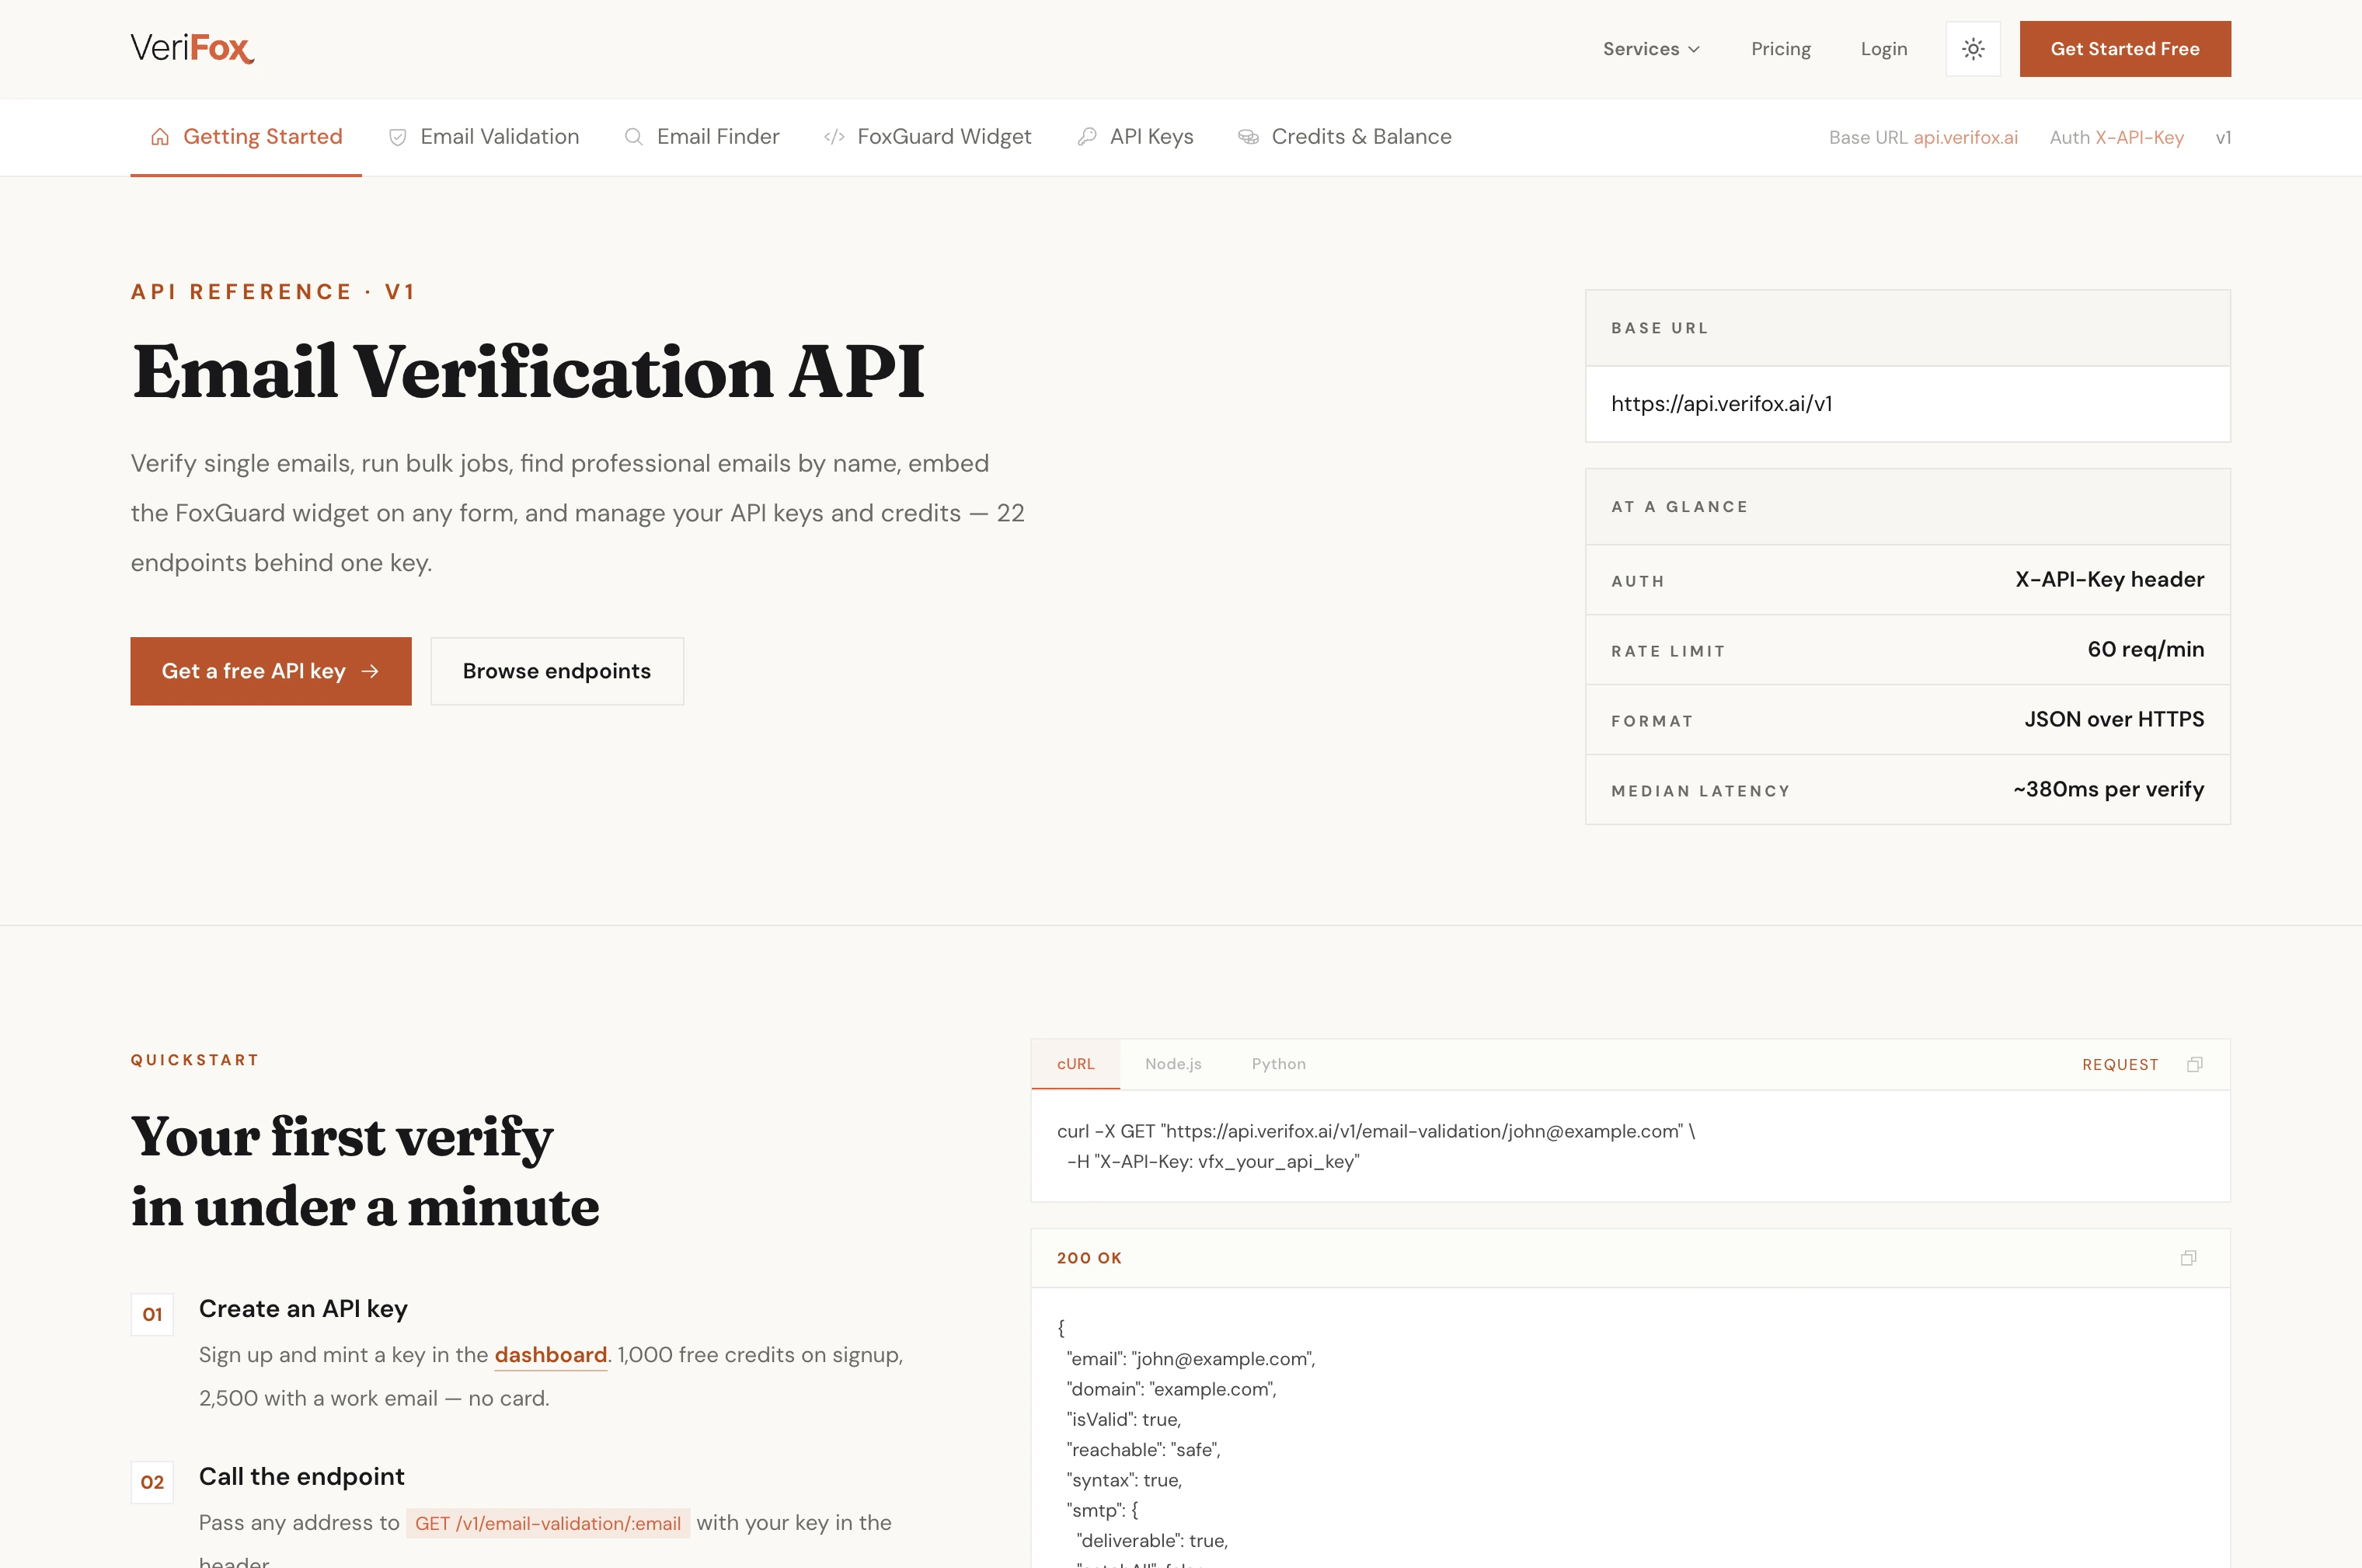Click the home icon in Getting Started

pyautogui.click(x=160, y=137)
